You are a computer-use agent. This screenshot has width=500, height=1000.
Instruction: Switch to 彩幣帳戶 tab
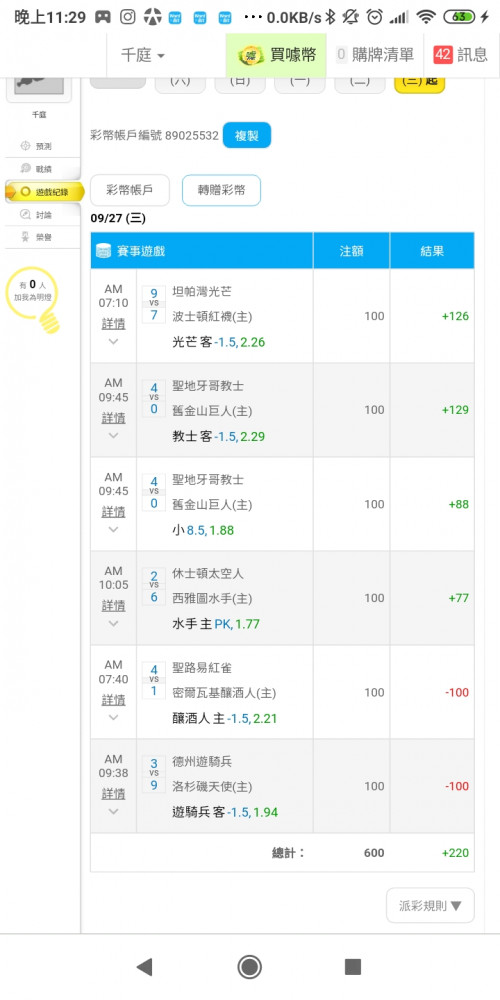129,190
